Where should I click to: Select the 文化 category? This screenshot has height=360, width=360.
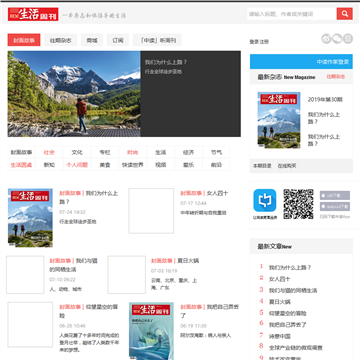click(x=77, y=152)
